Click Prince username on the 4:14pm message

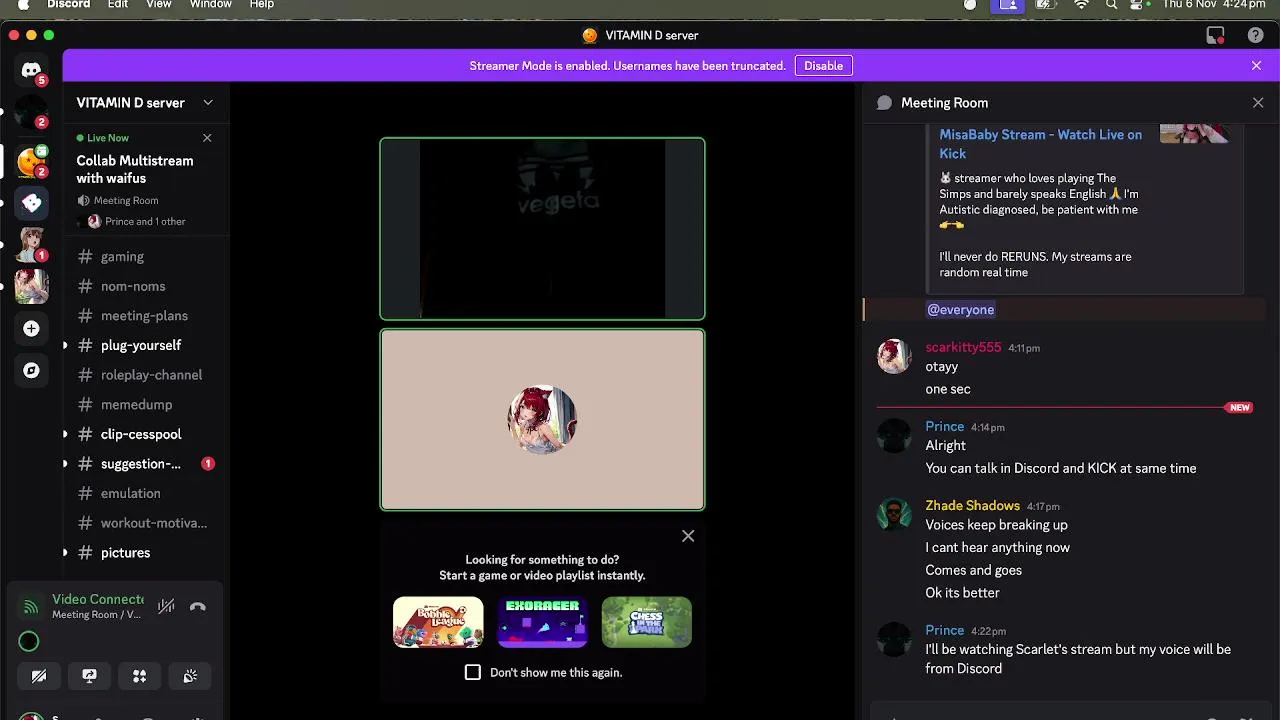point(944,426)
